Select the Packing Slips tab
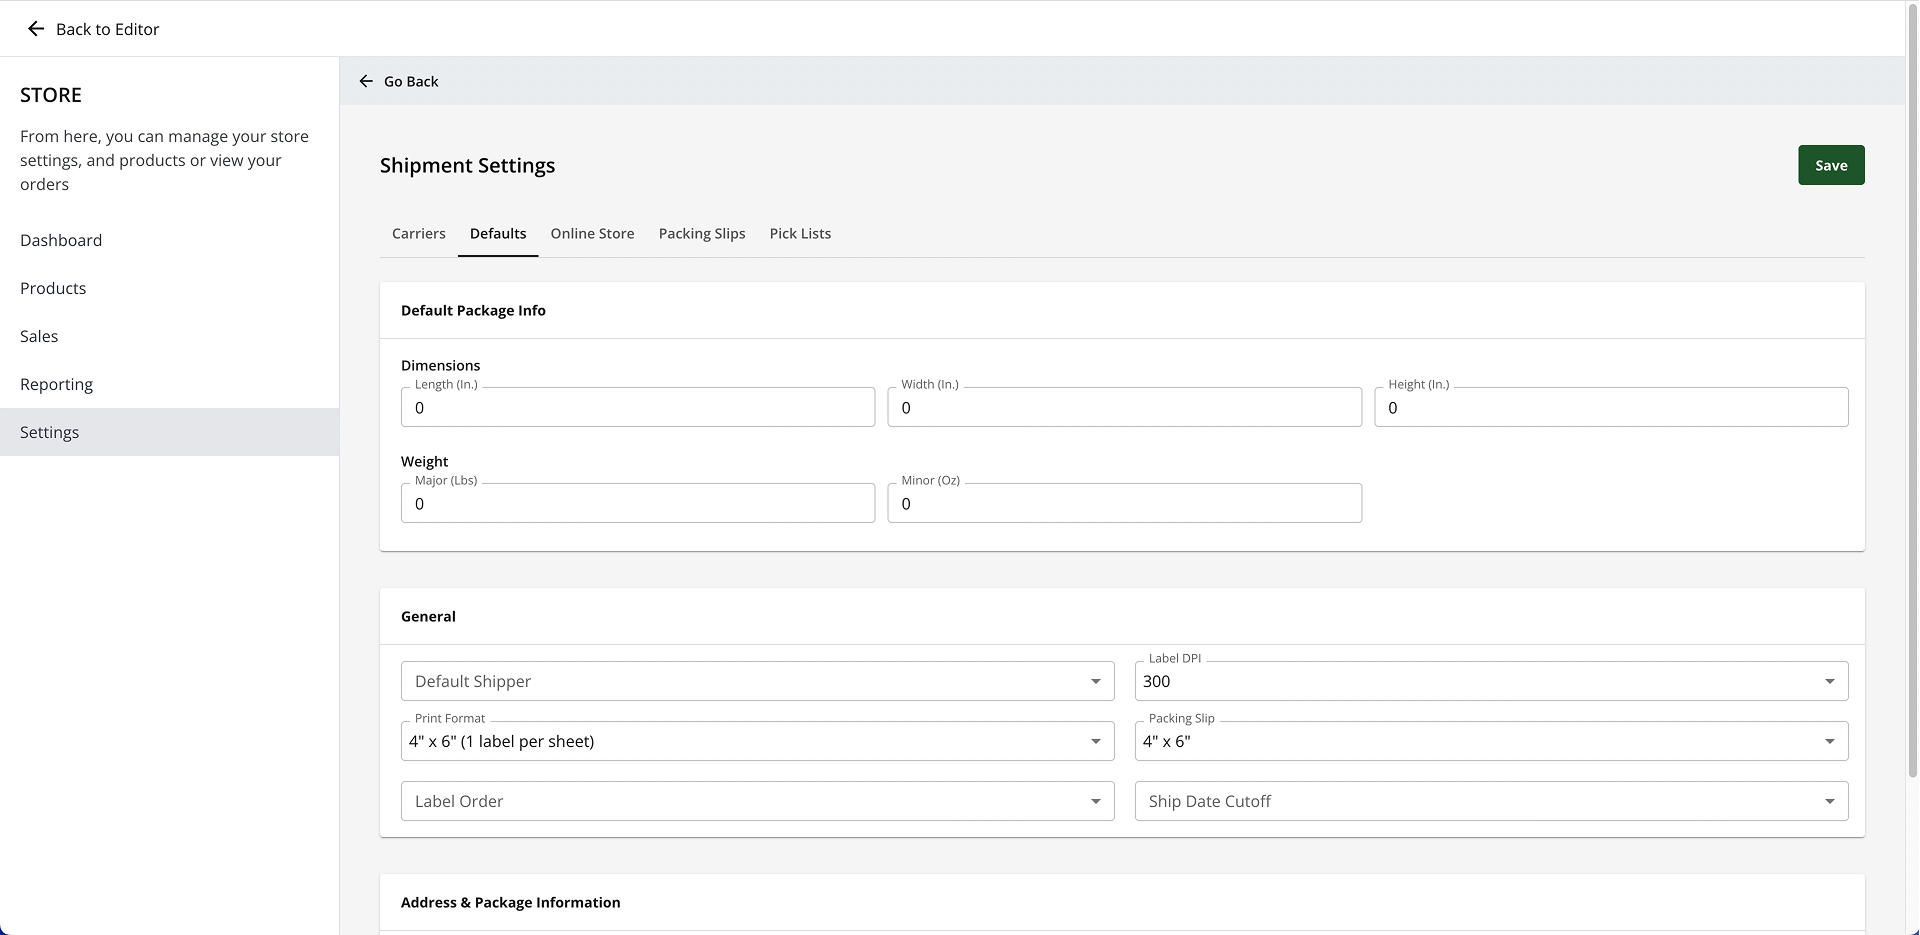This screenshot has width=1920, height=935. click(701, 234)
